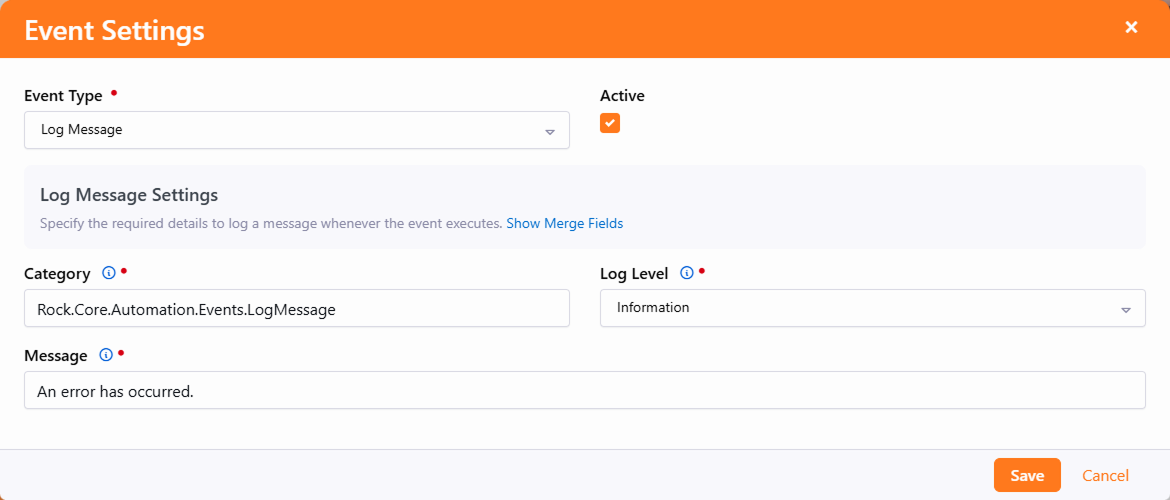Save the event settings
This screenshot has height=500, width=1170.
pos(1027,475)
